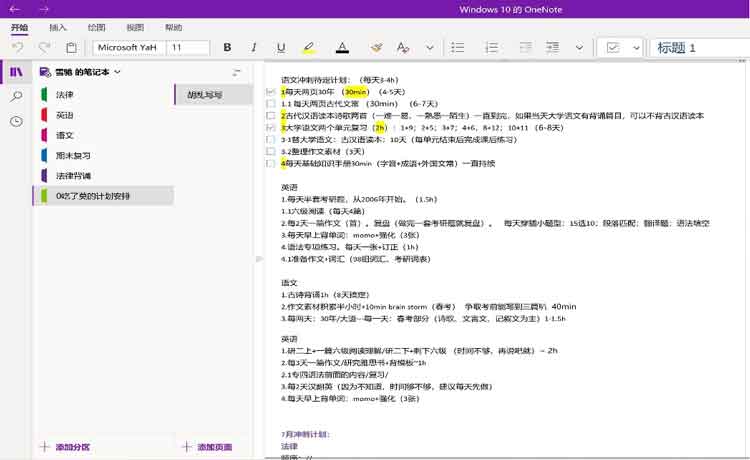Expand more paragraph options chevron
This screenshot has width=750, height=460.
579,47
